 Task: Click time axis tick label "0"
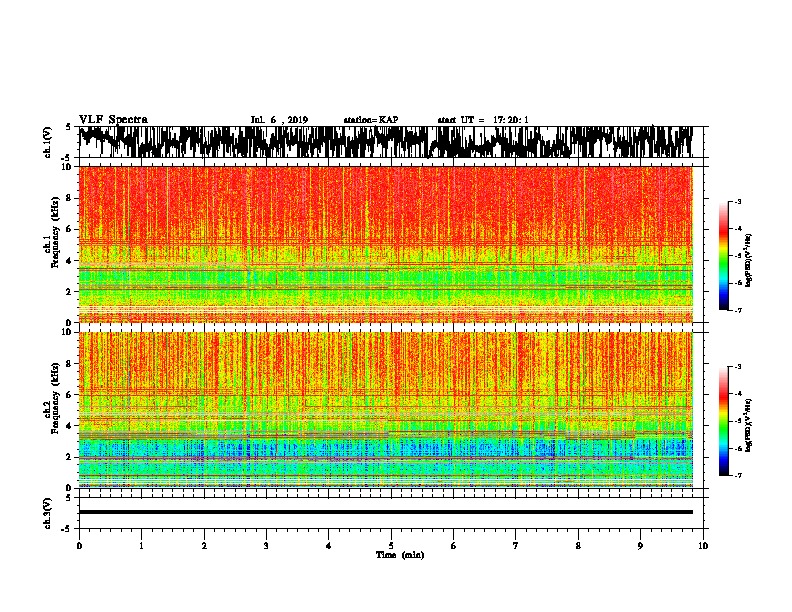79,546
